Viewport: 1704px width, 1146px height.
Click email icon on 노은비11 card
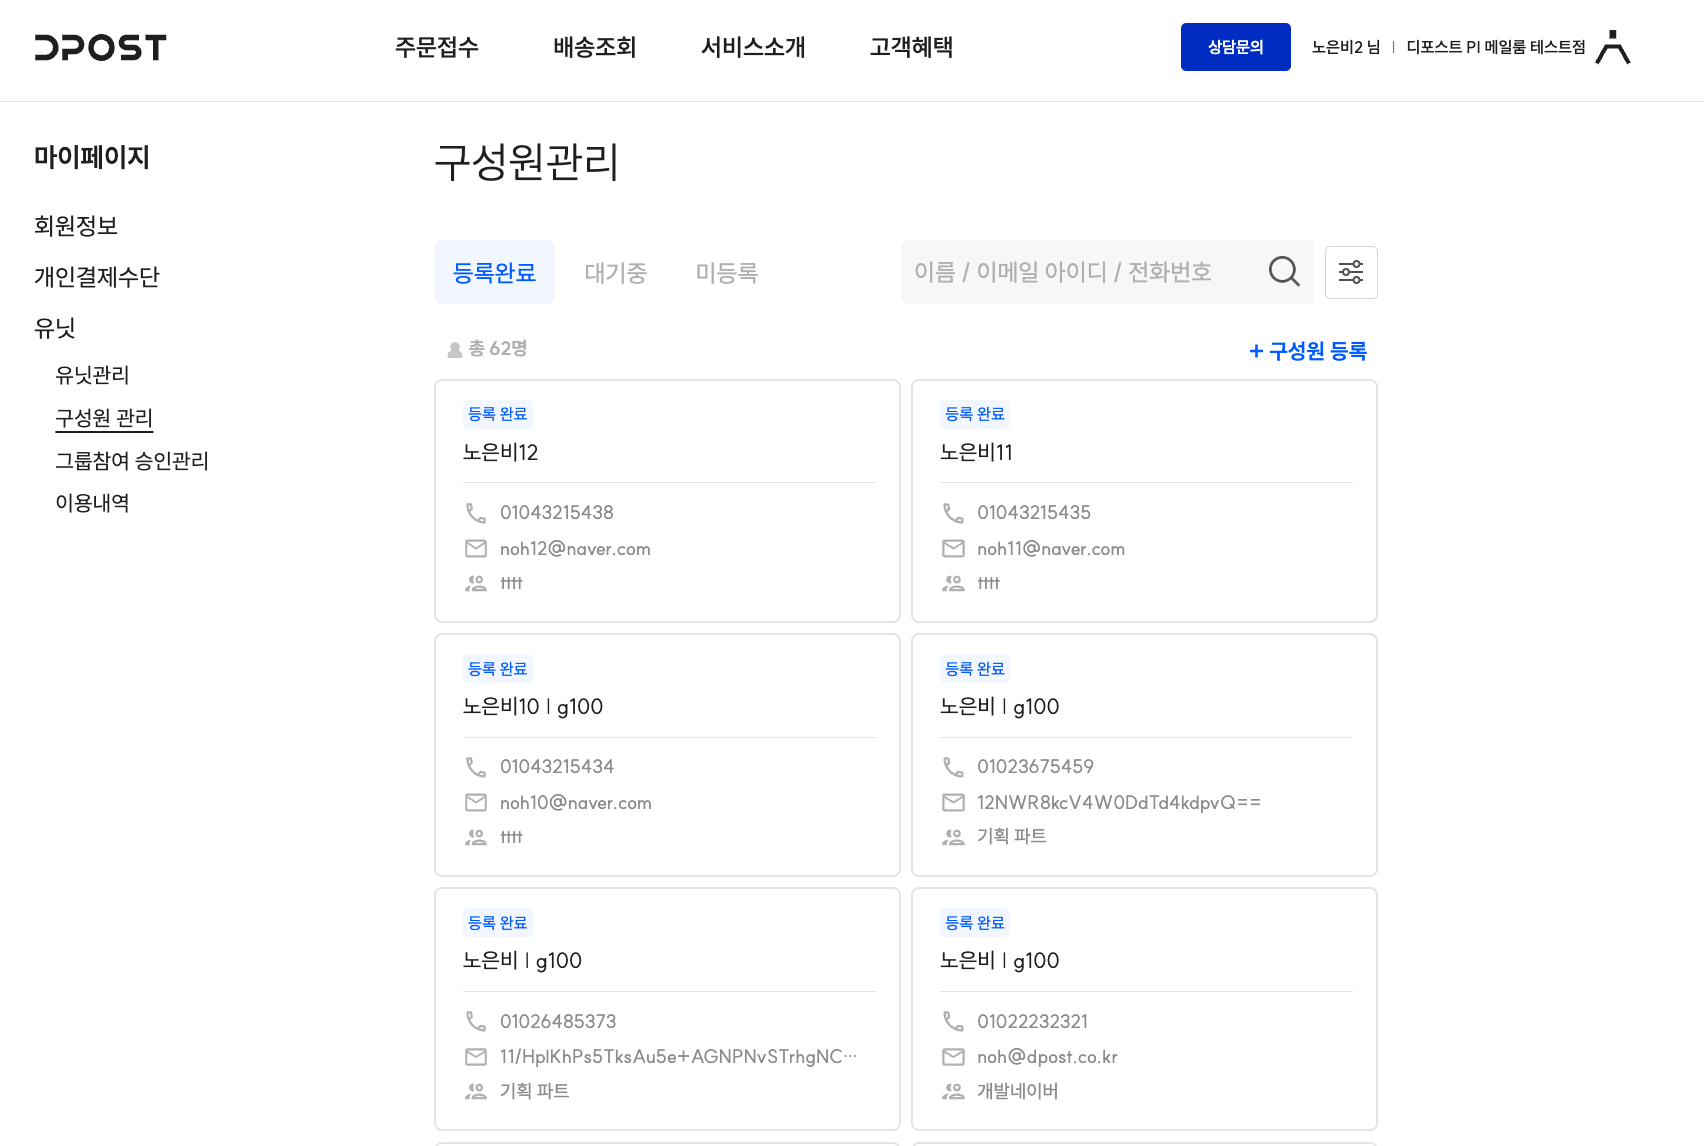(953, 549)
